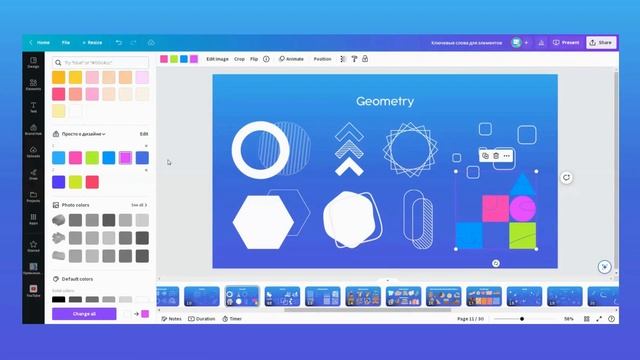This screenshot has width=640, height=360.
Task: Click the Present button
Action: tap(566, 42)
